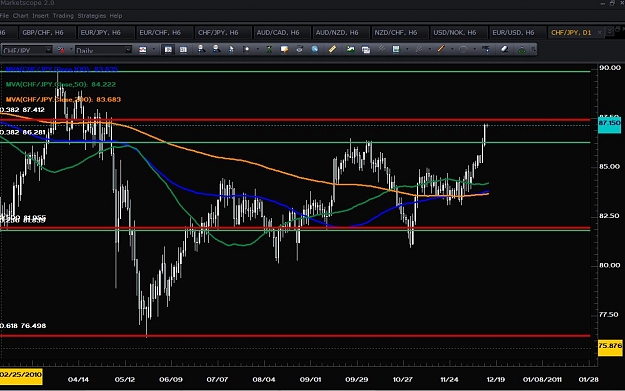
Task: Open the CHF/JPY symbol dropdown
Action: (48, 50)
